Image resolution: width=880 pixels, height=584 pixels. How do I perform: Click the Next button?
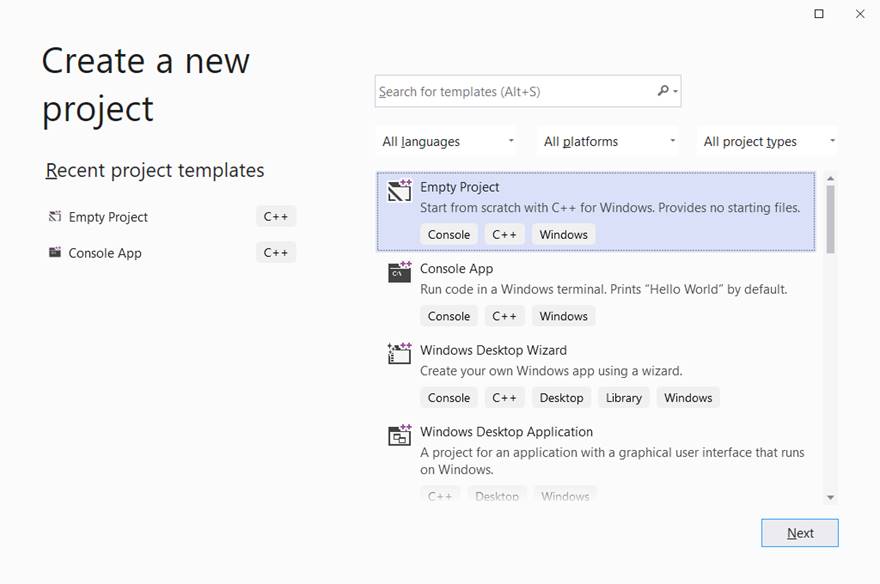[799, 533]
